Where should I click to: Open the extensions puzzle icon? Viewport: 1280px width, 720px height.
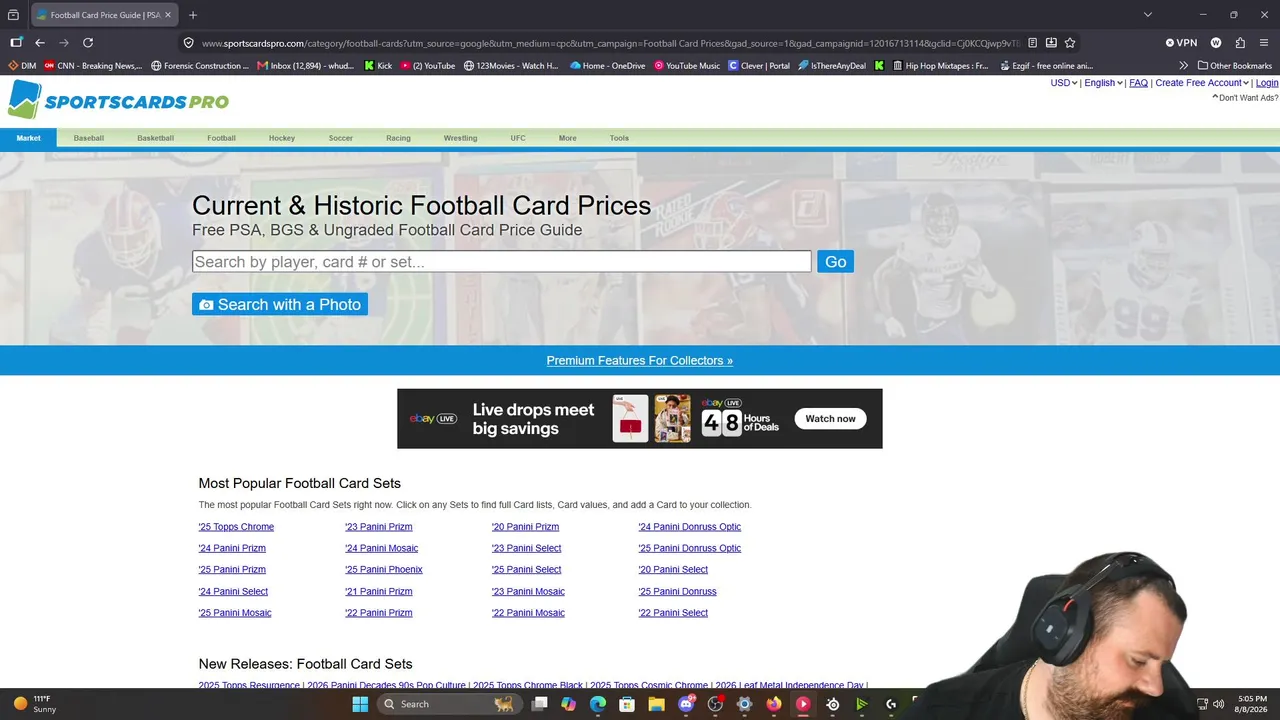pyautogui.click(x=1240, y=43)
